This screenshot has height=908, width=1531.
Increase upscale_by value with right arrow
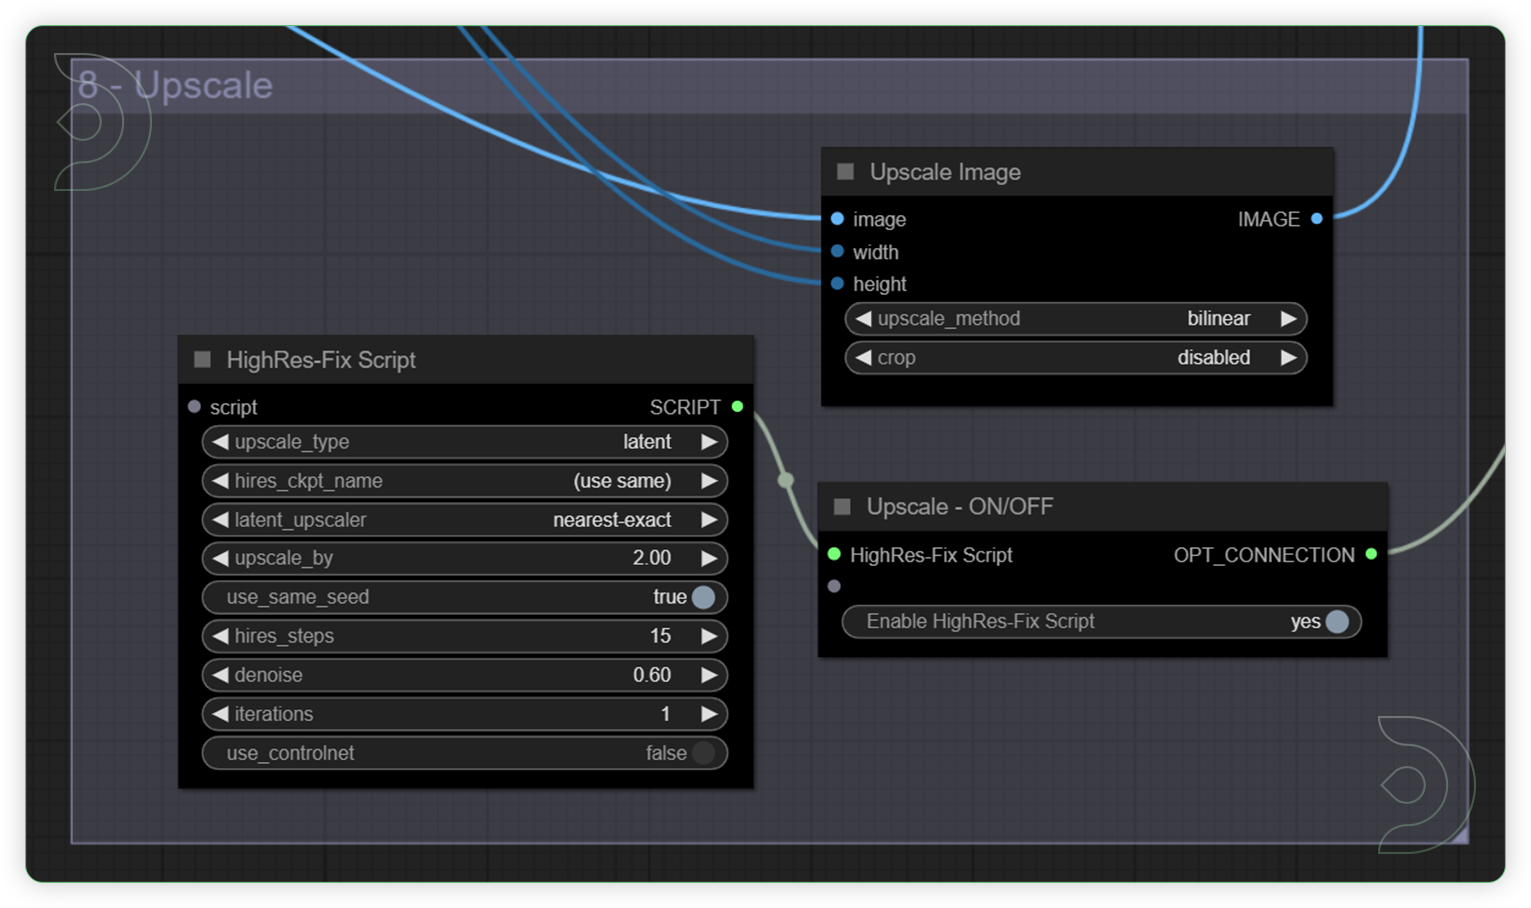709,558
